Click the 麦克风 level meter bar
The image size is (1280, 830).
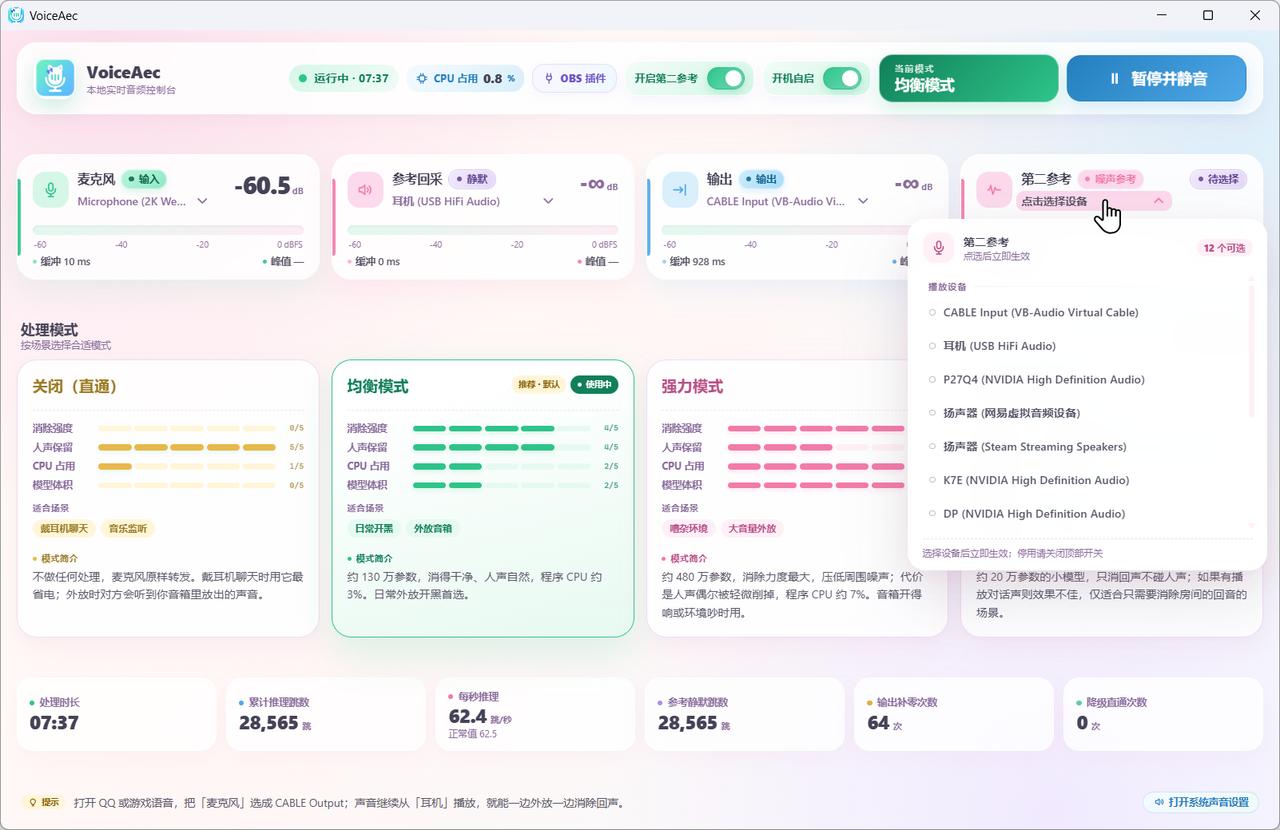168,230
